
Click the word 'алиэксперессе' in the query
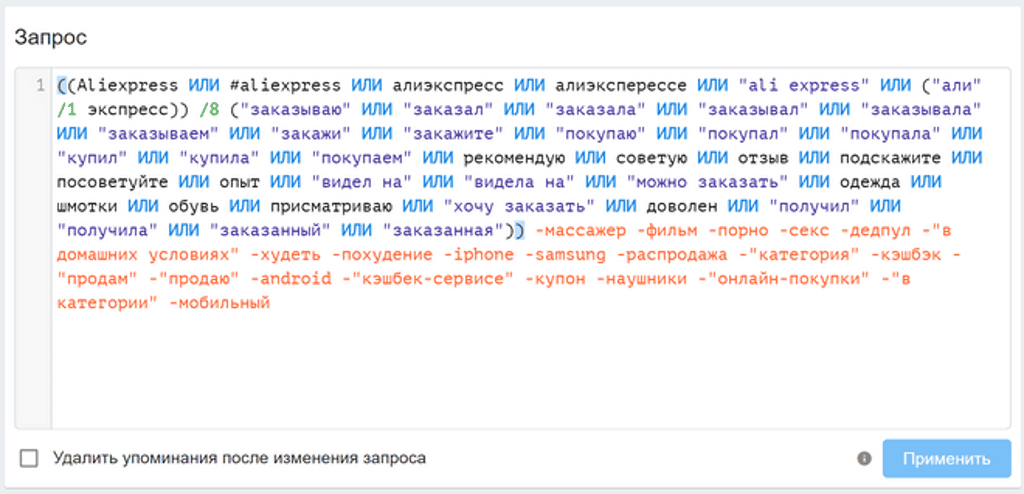click(620, 86)
